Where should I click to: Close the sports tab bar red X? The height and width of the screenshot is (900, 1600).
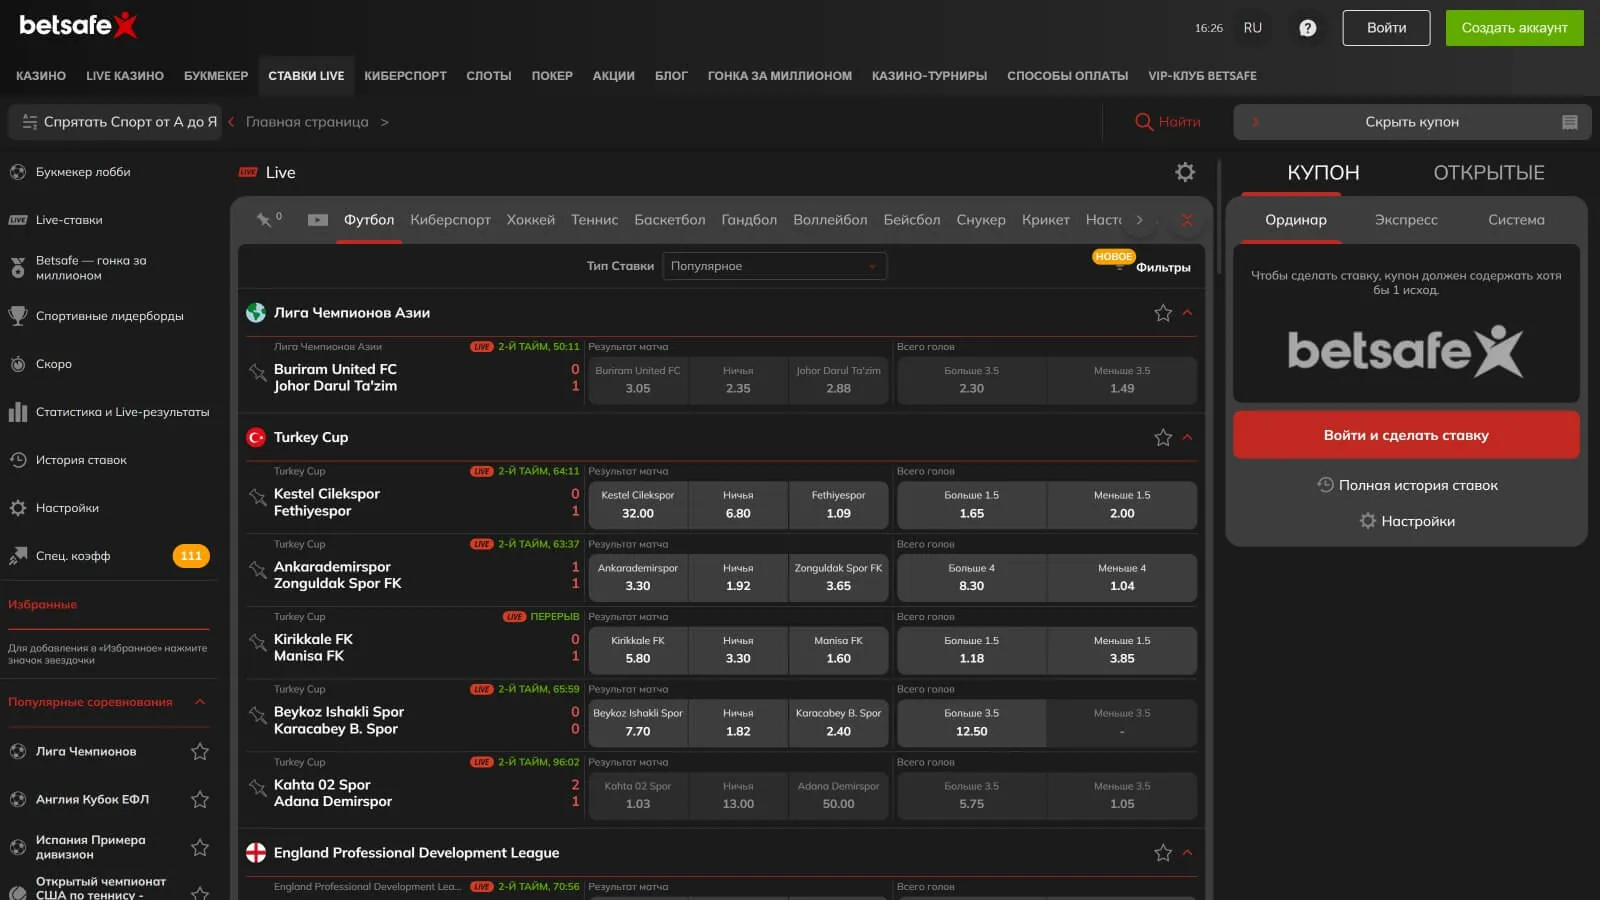(1187, 220)
